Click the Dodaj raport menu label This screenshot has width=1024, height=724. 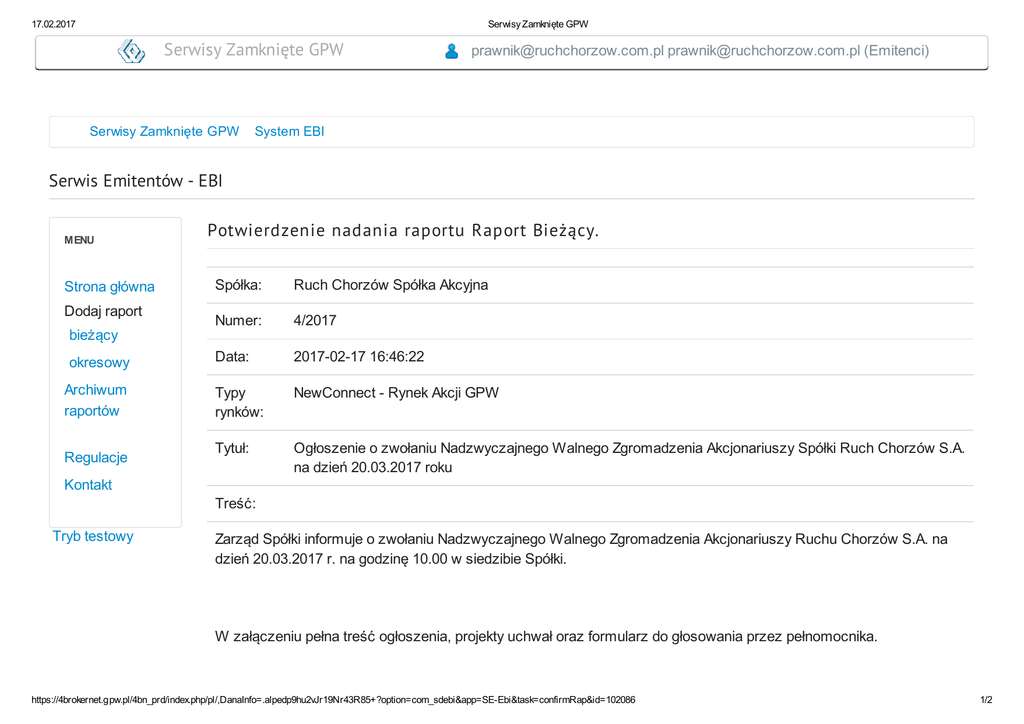(103, 311)
